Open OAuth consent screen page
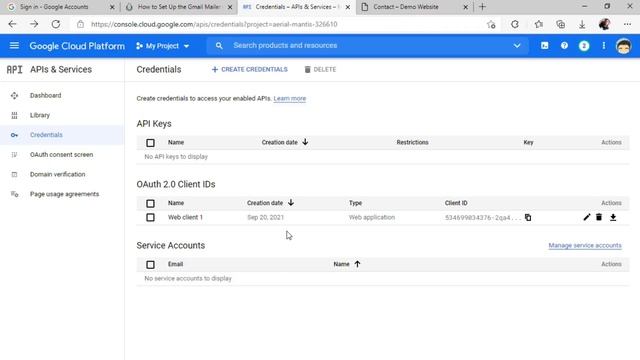 61,155
